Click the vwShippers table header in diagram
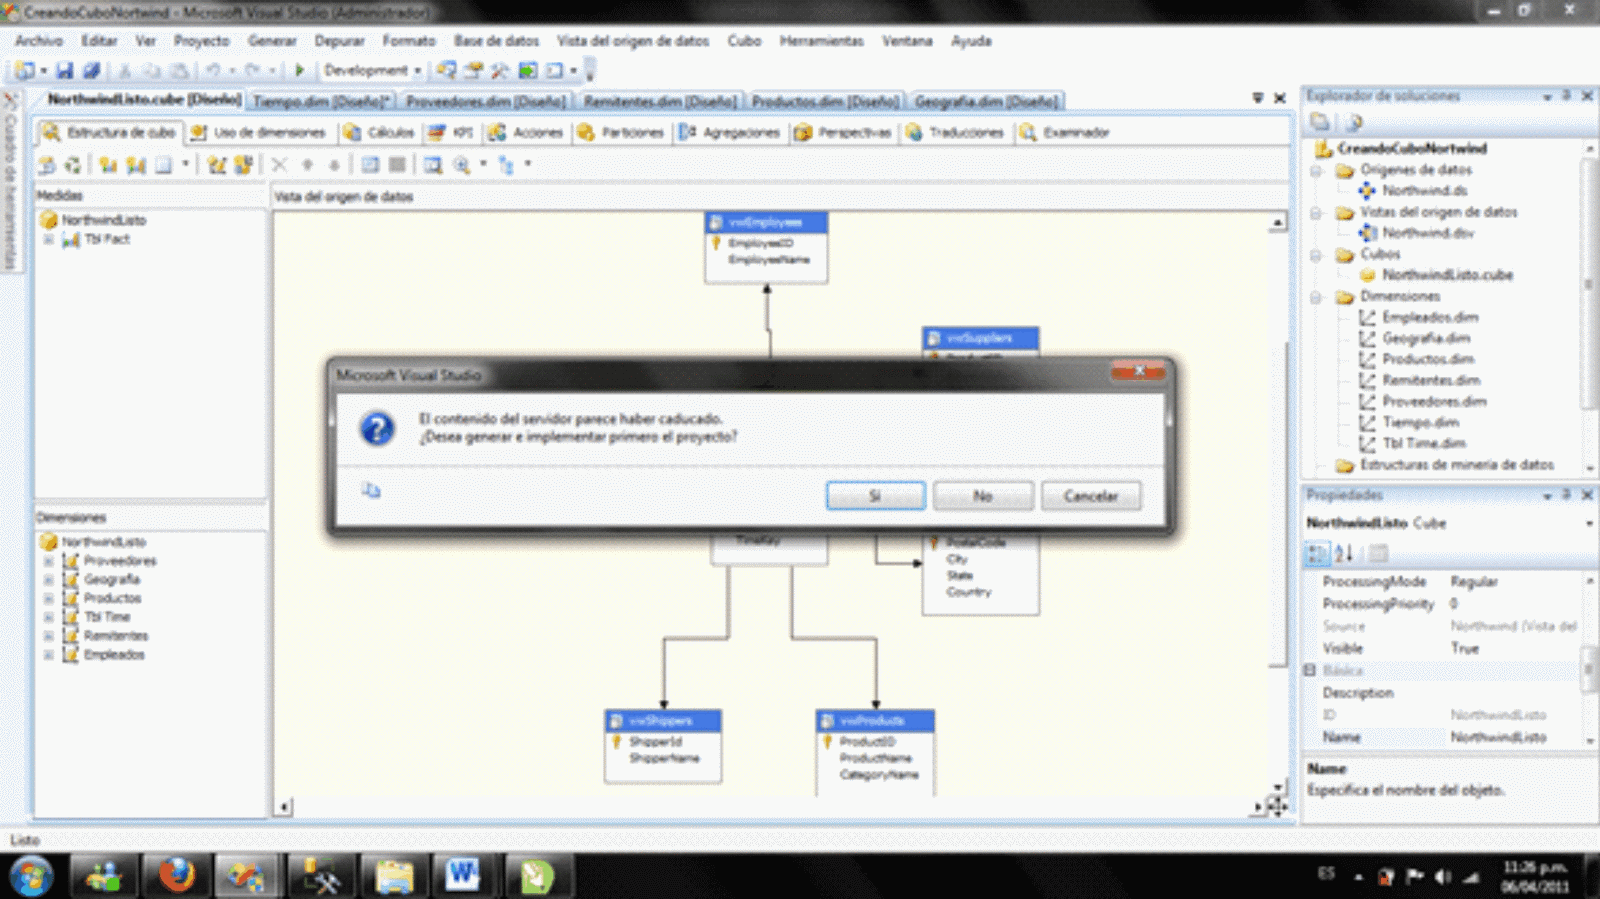Screen dimensions: 1600x899 (663, 721)
